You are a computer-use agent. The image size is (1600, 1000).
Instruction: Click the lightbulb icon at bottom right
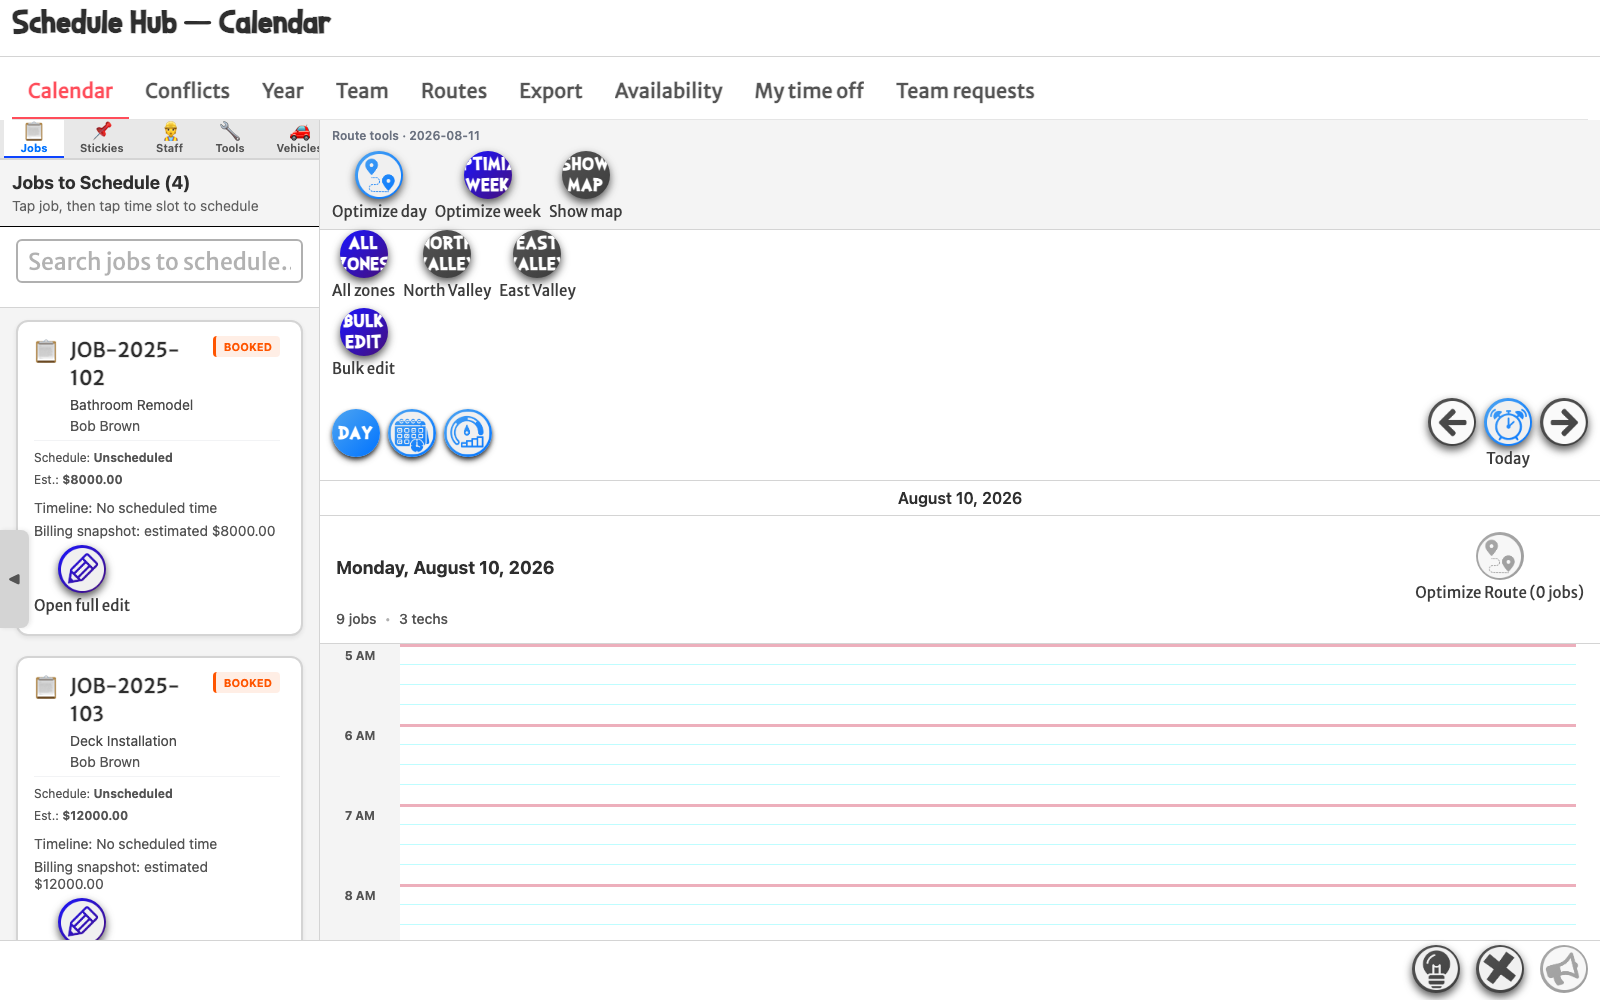[1436, 969]
